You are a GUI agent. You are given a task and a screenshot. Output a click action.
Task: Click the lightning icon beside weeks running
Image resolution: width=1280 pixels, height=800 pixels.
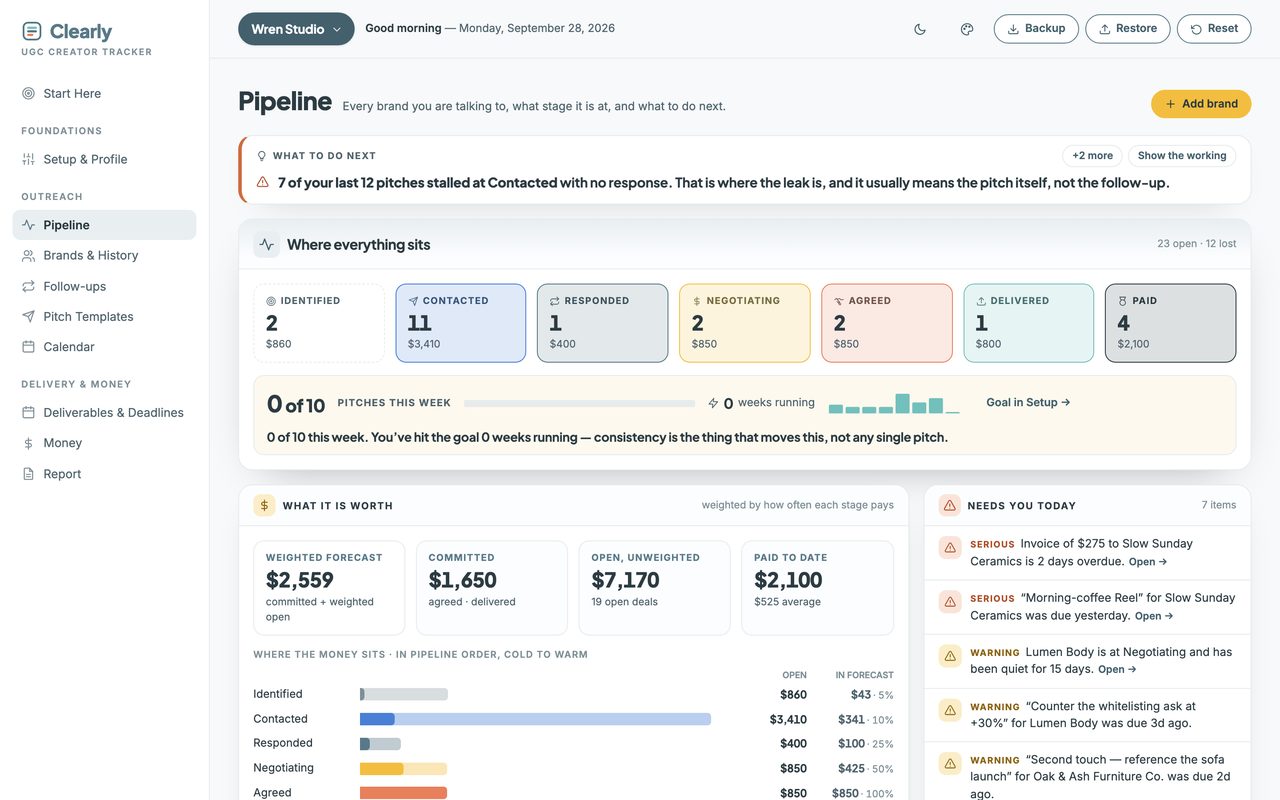pos(713,403)
